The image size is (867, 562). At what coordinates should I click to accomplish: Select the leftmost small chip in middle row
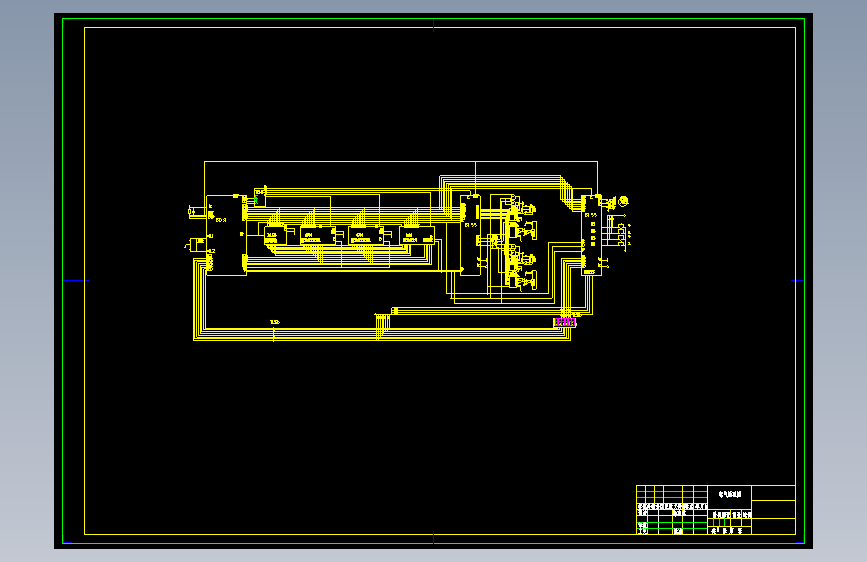click(275, 235)
